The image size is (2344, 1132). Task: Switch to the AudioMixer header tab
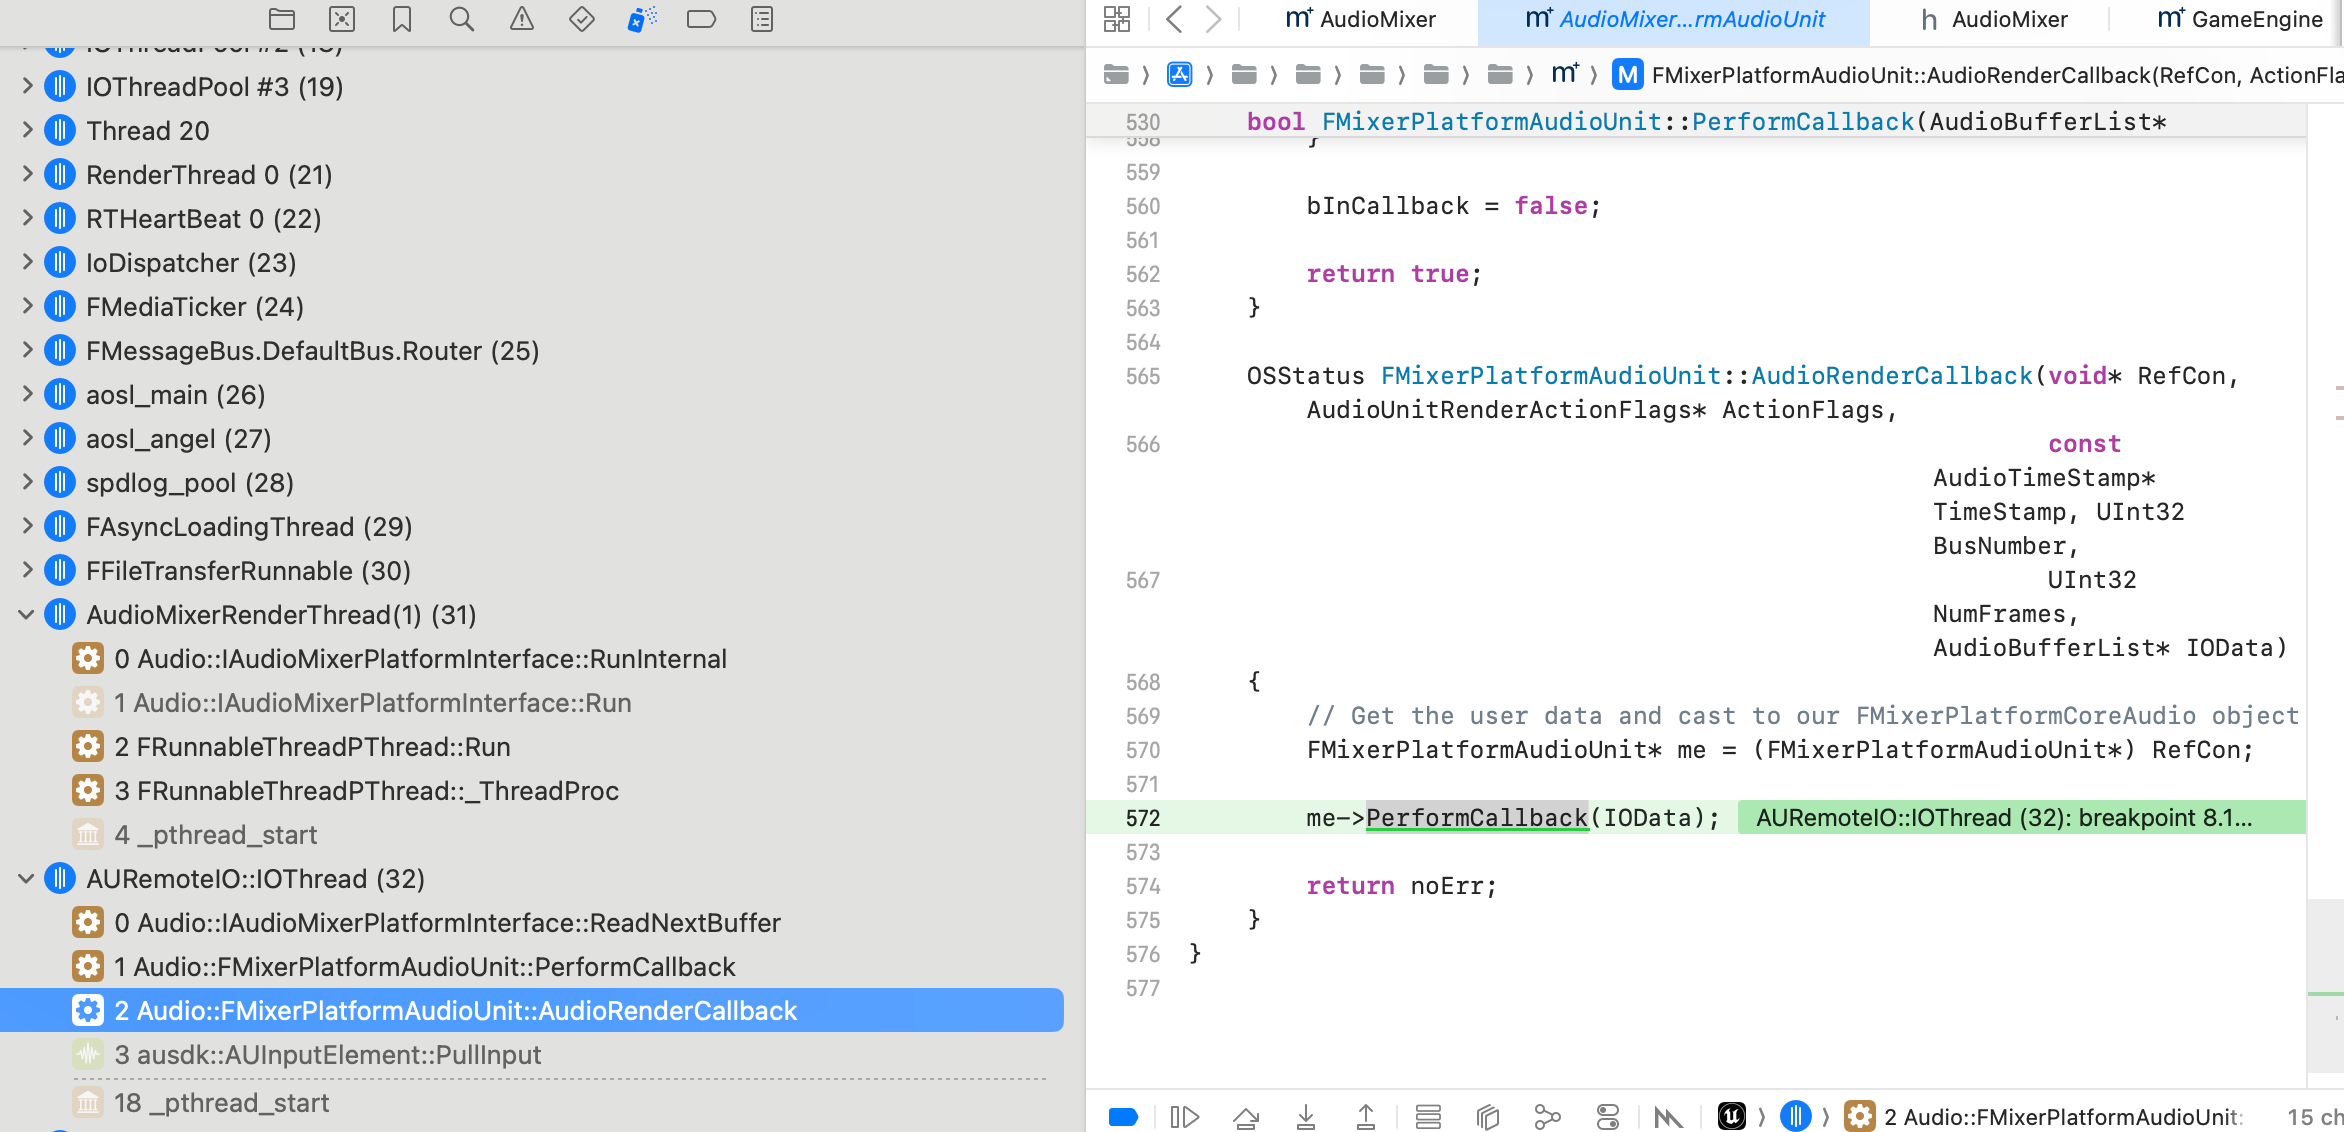coord(1992,19)
